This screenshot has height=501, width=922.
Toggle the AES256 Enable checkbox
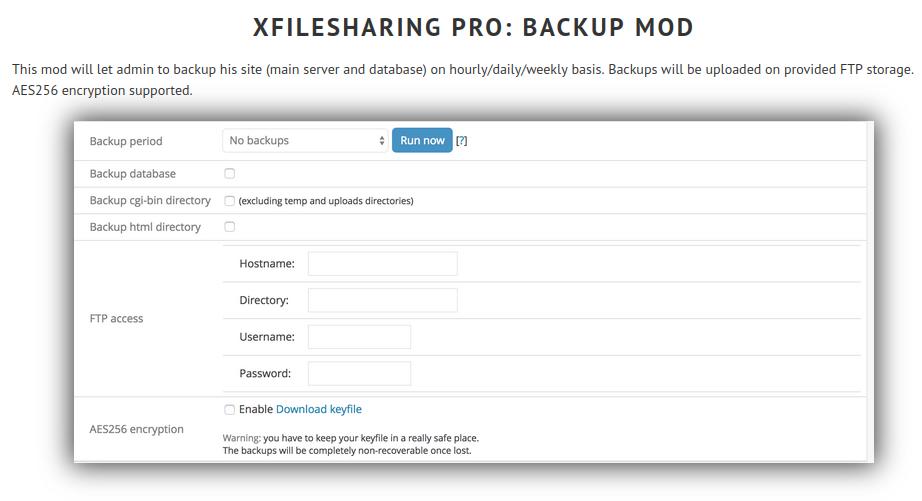229,410
